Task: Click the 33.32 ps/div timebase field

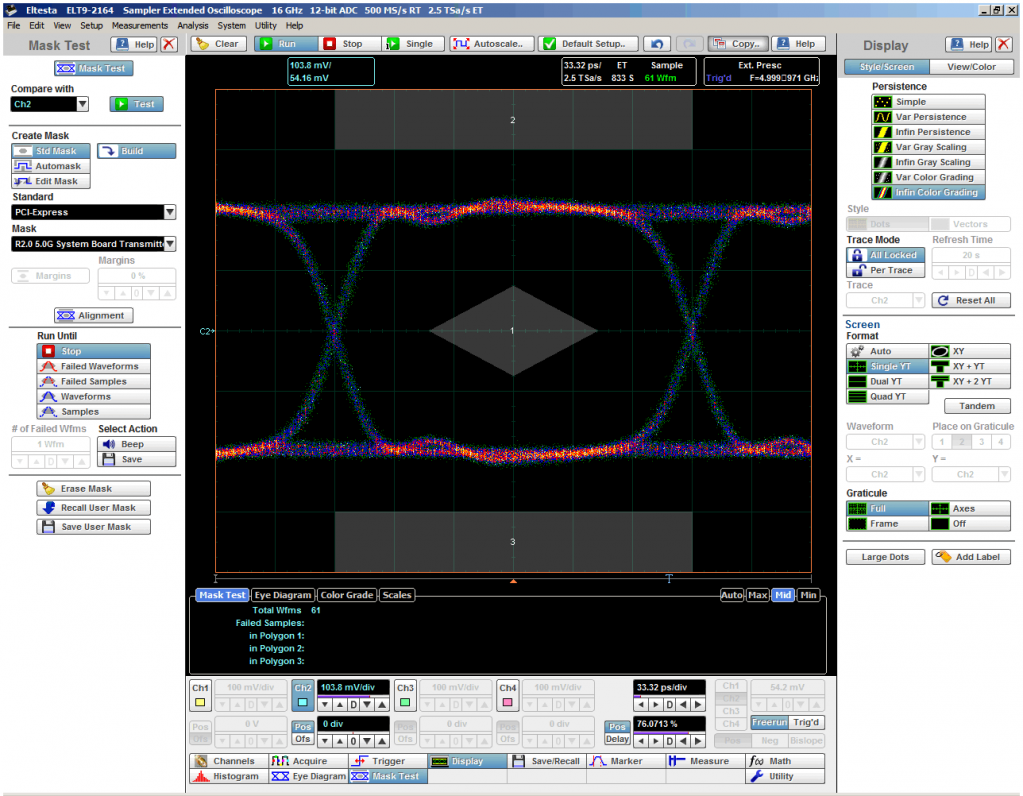Action: pos(669,688)
